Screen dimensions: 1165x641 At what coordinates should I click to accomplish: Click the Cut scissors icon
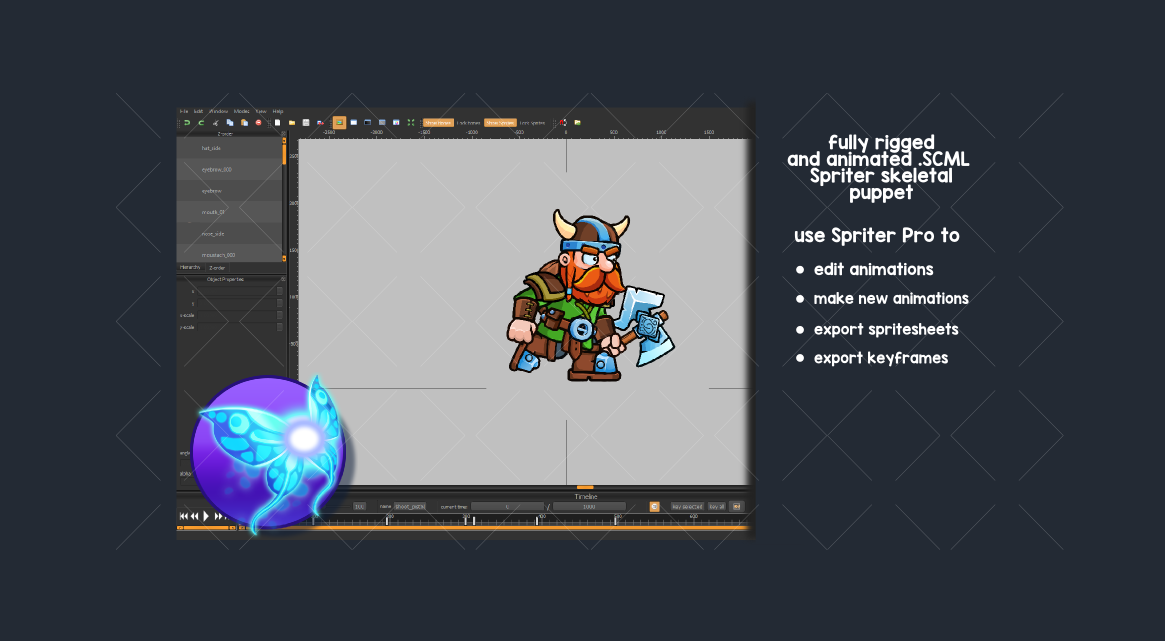tap(215, 123)
